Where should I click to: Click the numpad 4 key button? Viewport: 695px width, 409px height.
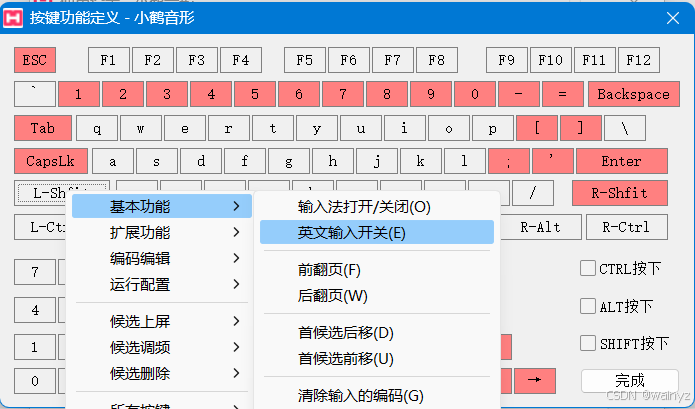point(35,310)
